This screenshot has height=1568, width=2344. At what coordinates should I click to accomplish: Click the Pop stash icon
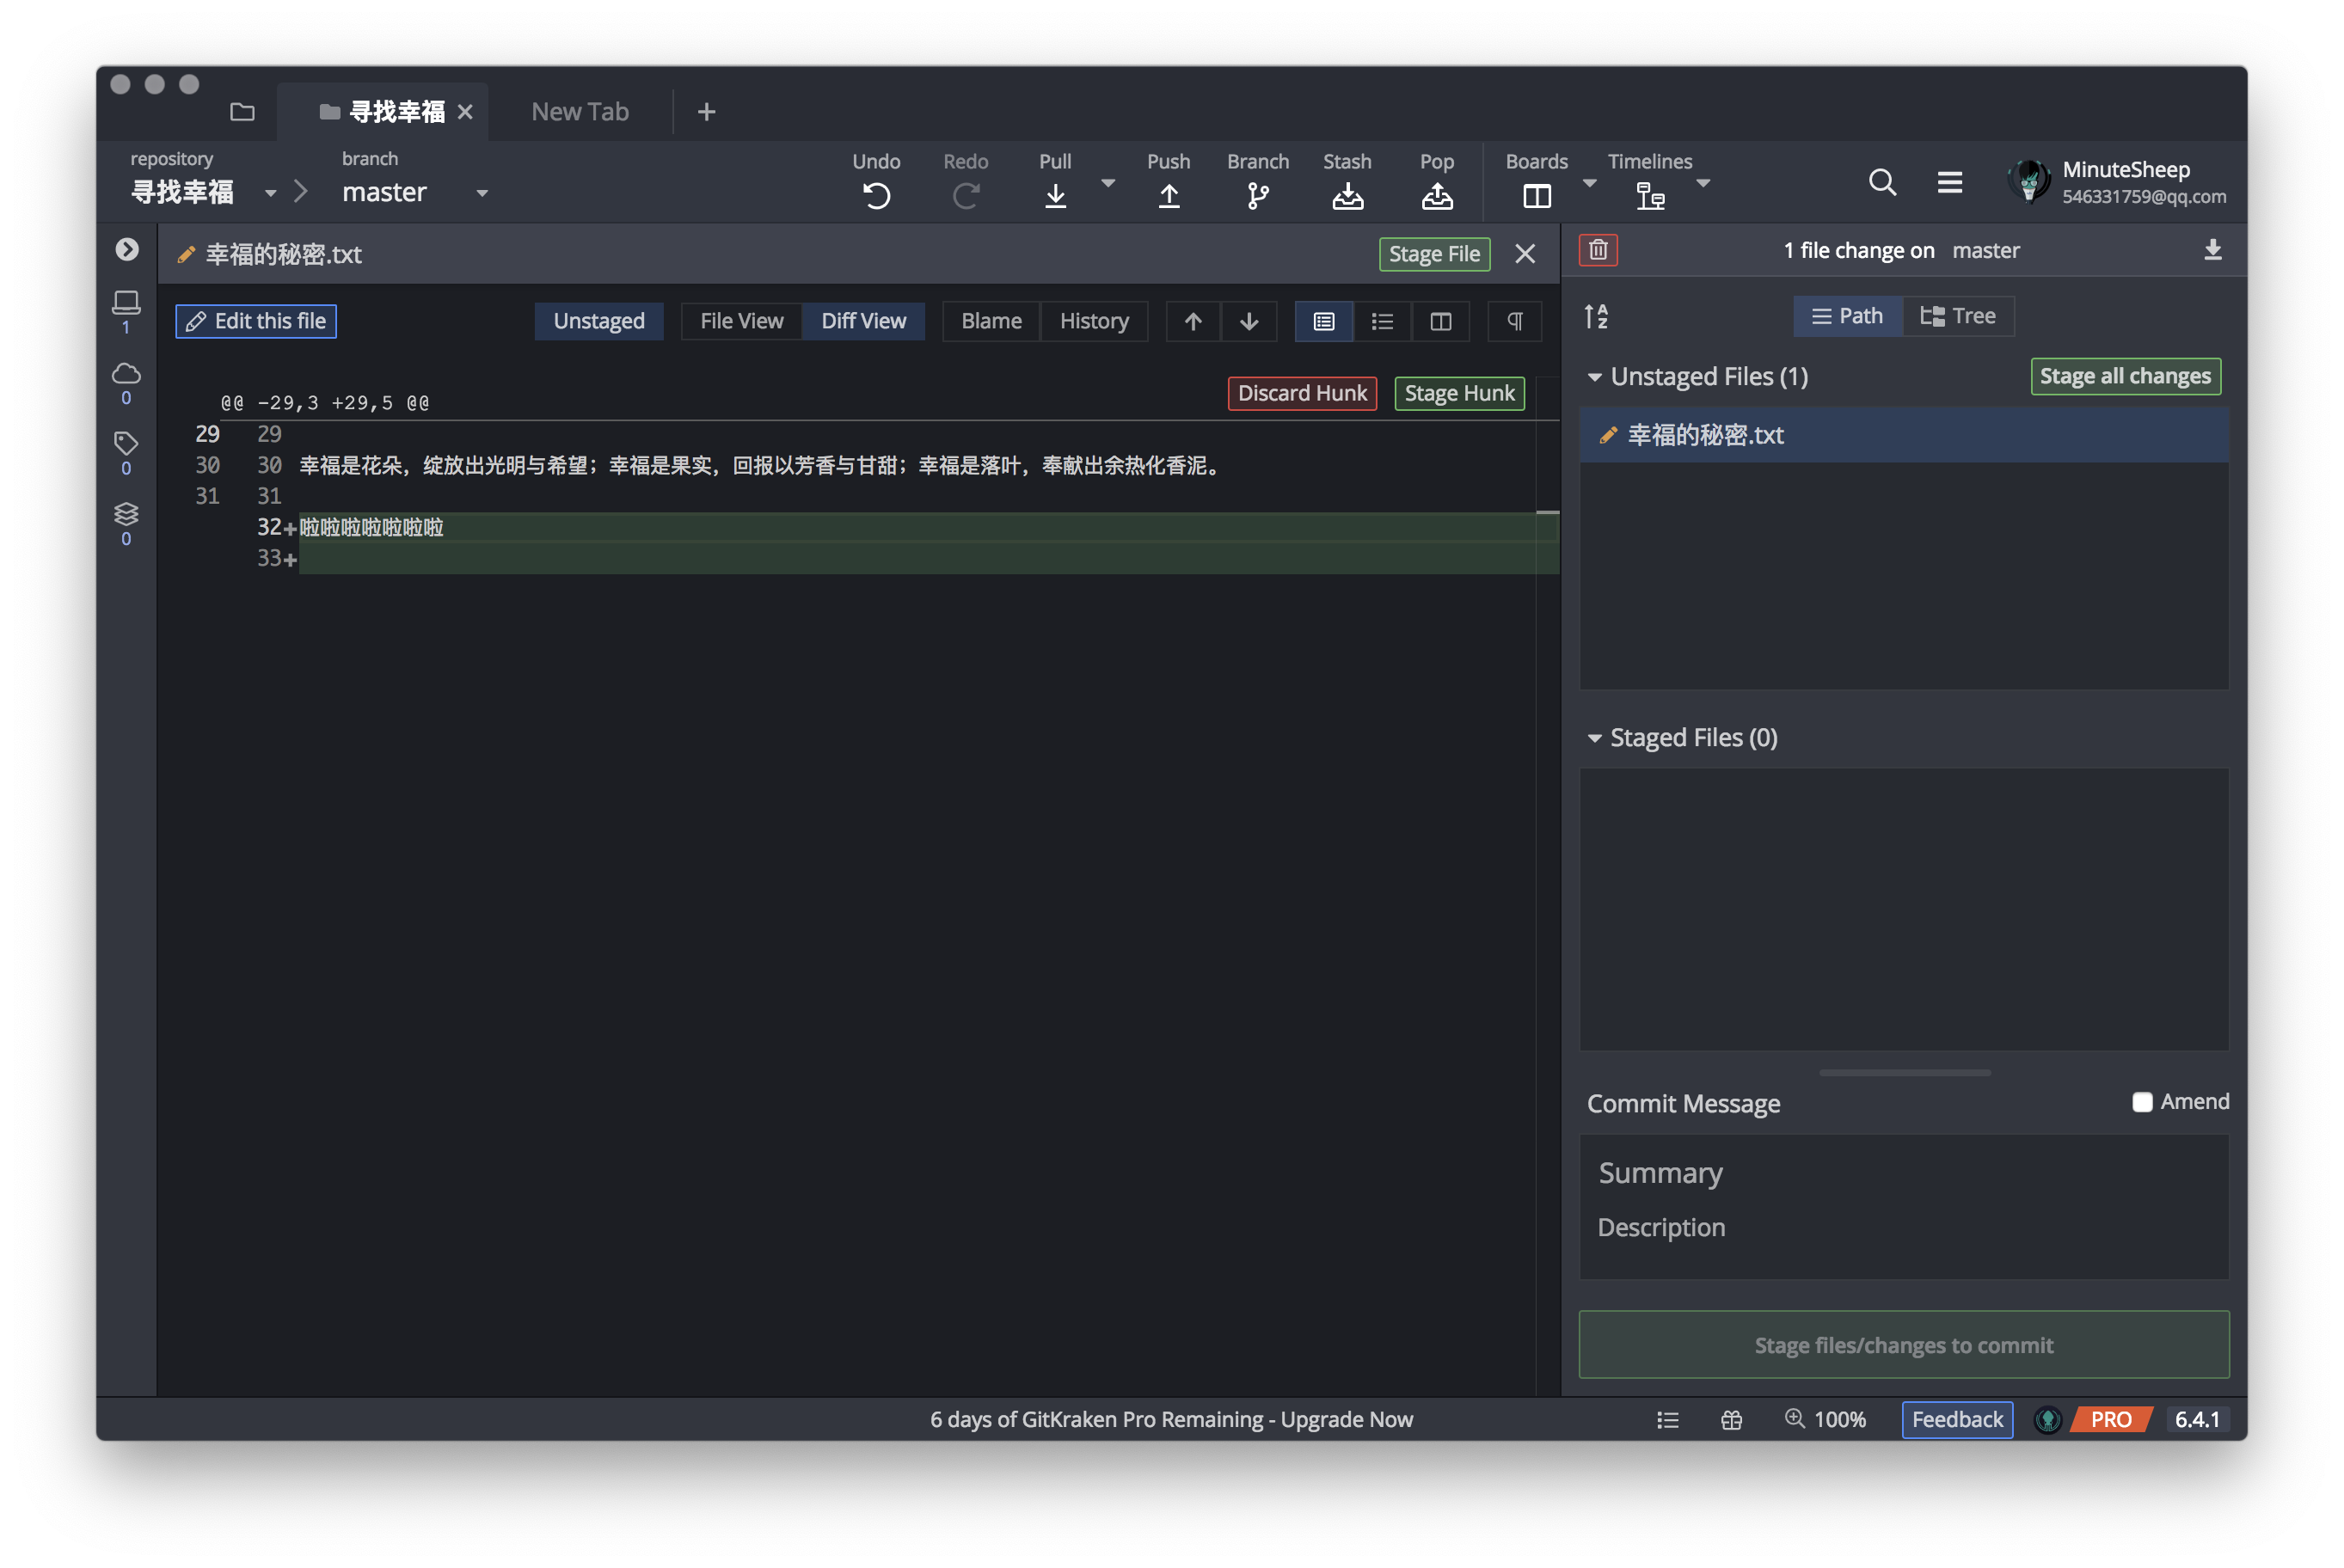click(x=1436, y=195)
